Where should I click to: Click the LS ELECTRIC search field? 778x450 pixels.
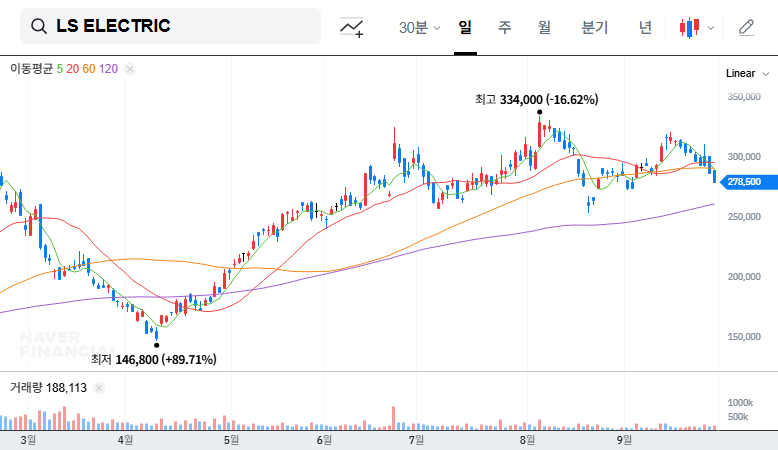(x=170, y=26)
